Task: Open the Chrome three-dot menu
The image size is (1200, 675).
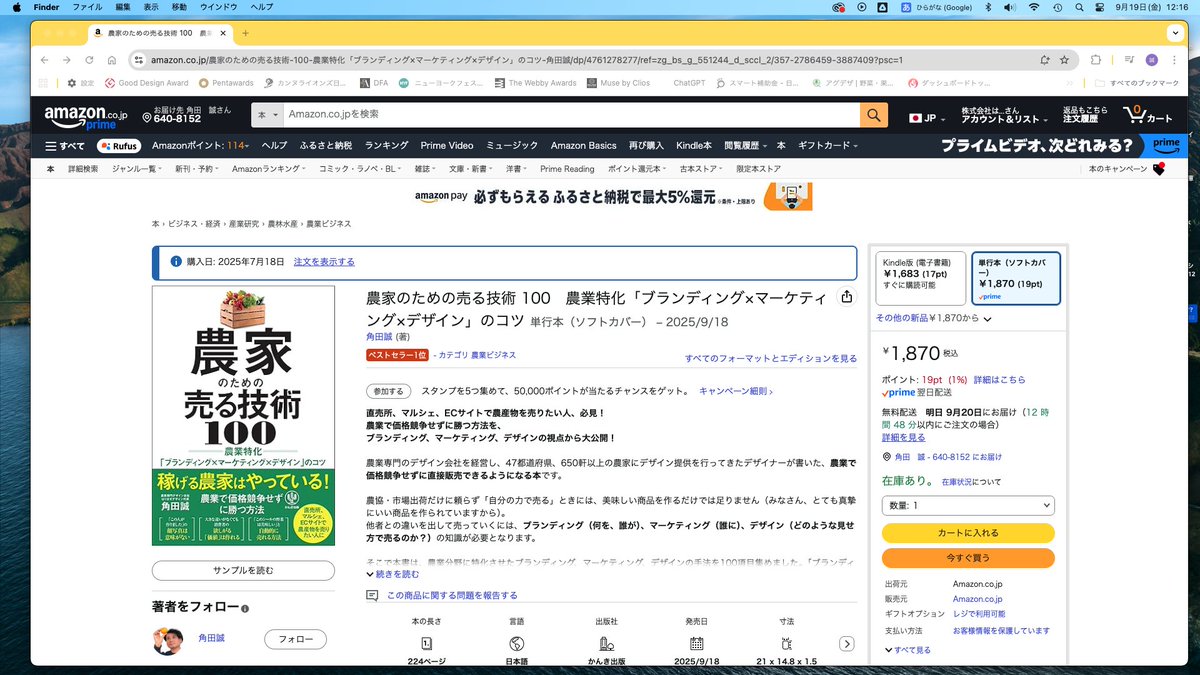Action: (x=1174, y=60)
